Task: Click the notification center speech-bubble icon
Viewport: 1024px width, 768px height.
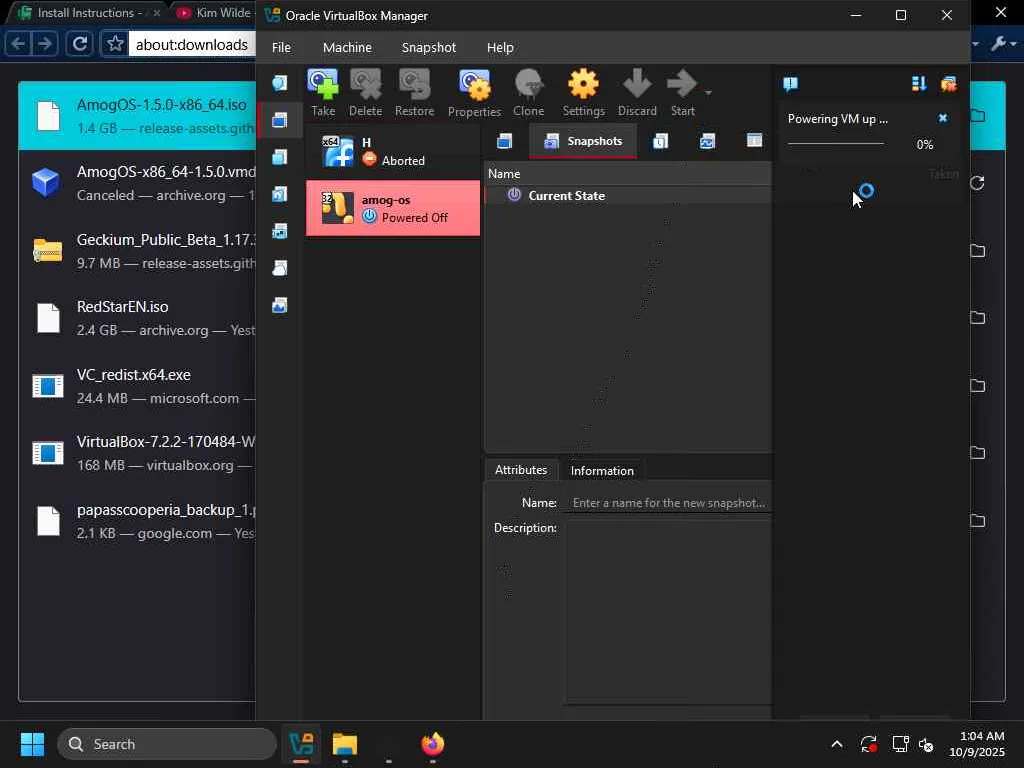Action: pyautogui.click(x=790, y=84)
